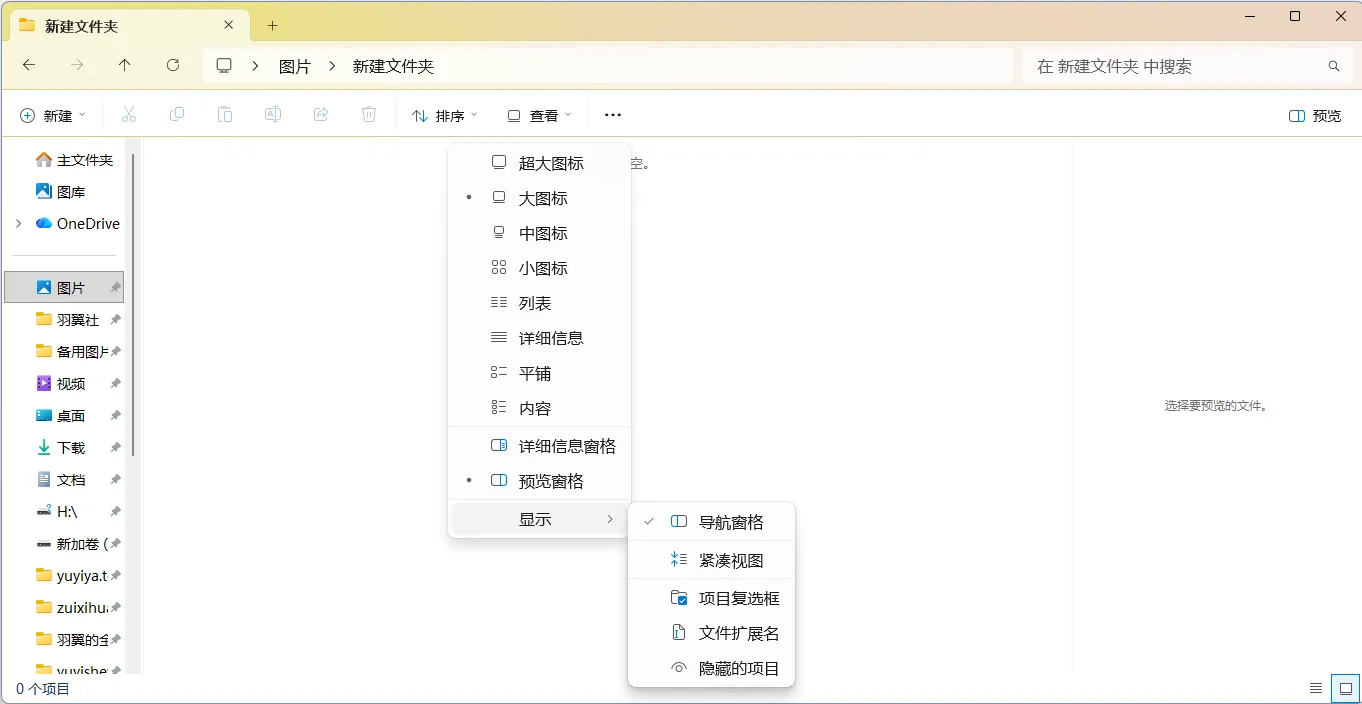Click pin icon beside 文档
1362x704 pixels.
click(x=115, y=480)
